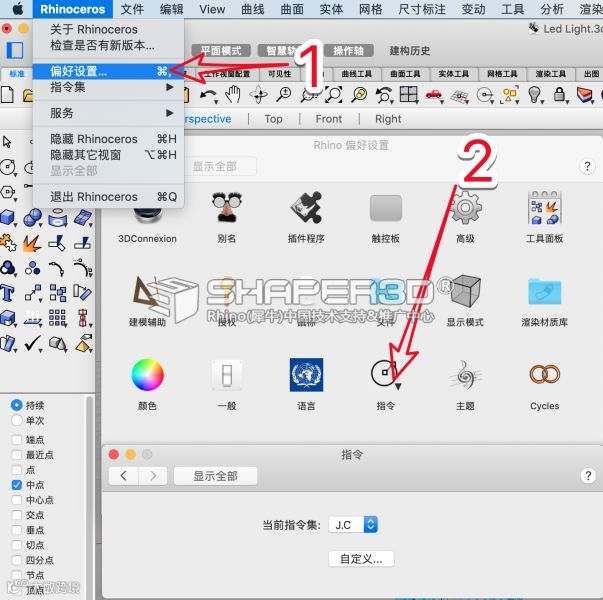This screenshot has width=603, height=600.
Task: Enable the 中心点 center snap checkbox
Action: pos(17,500)
